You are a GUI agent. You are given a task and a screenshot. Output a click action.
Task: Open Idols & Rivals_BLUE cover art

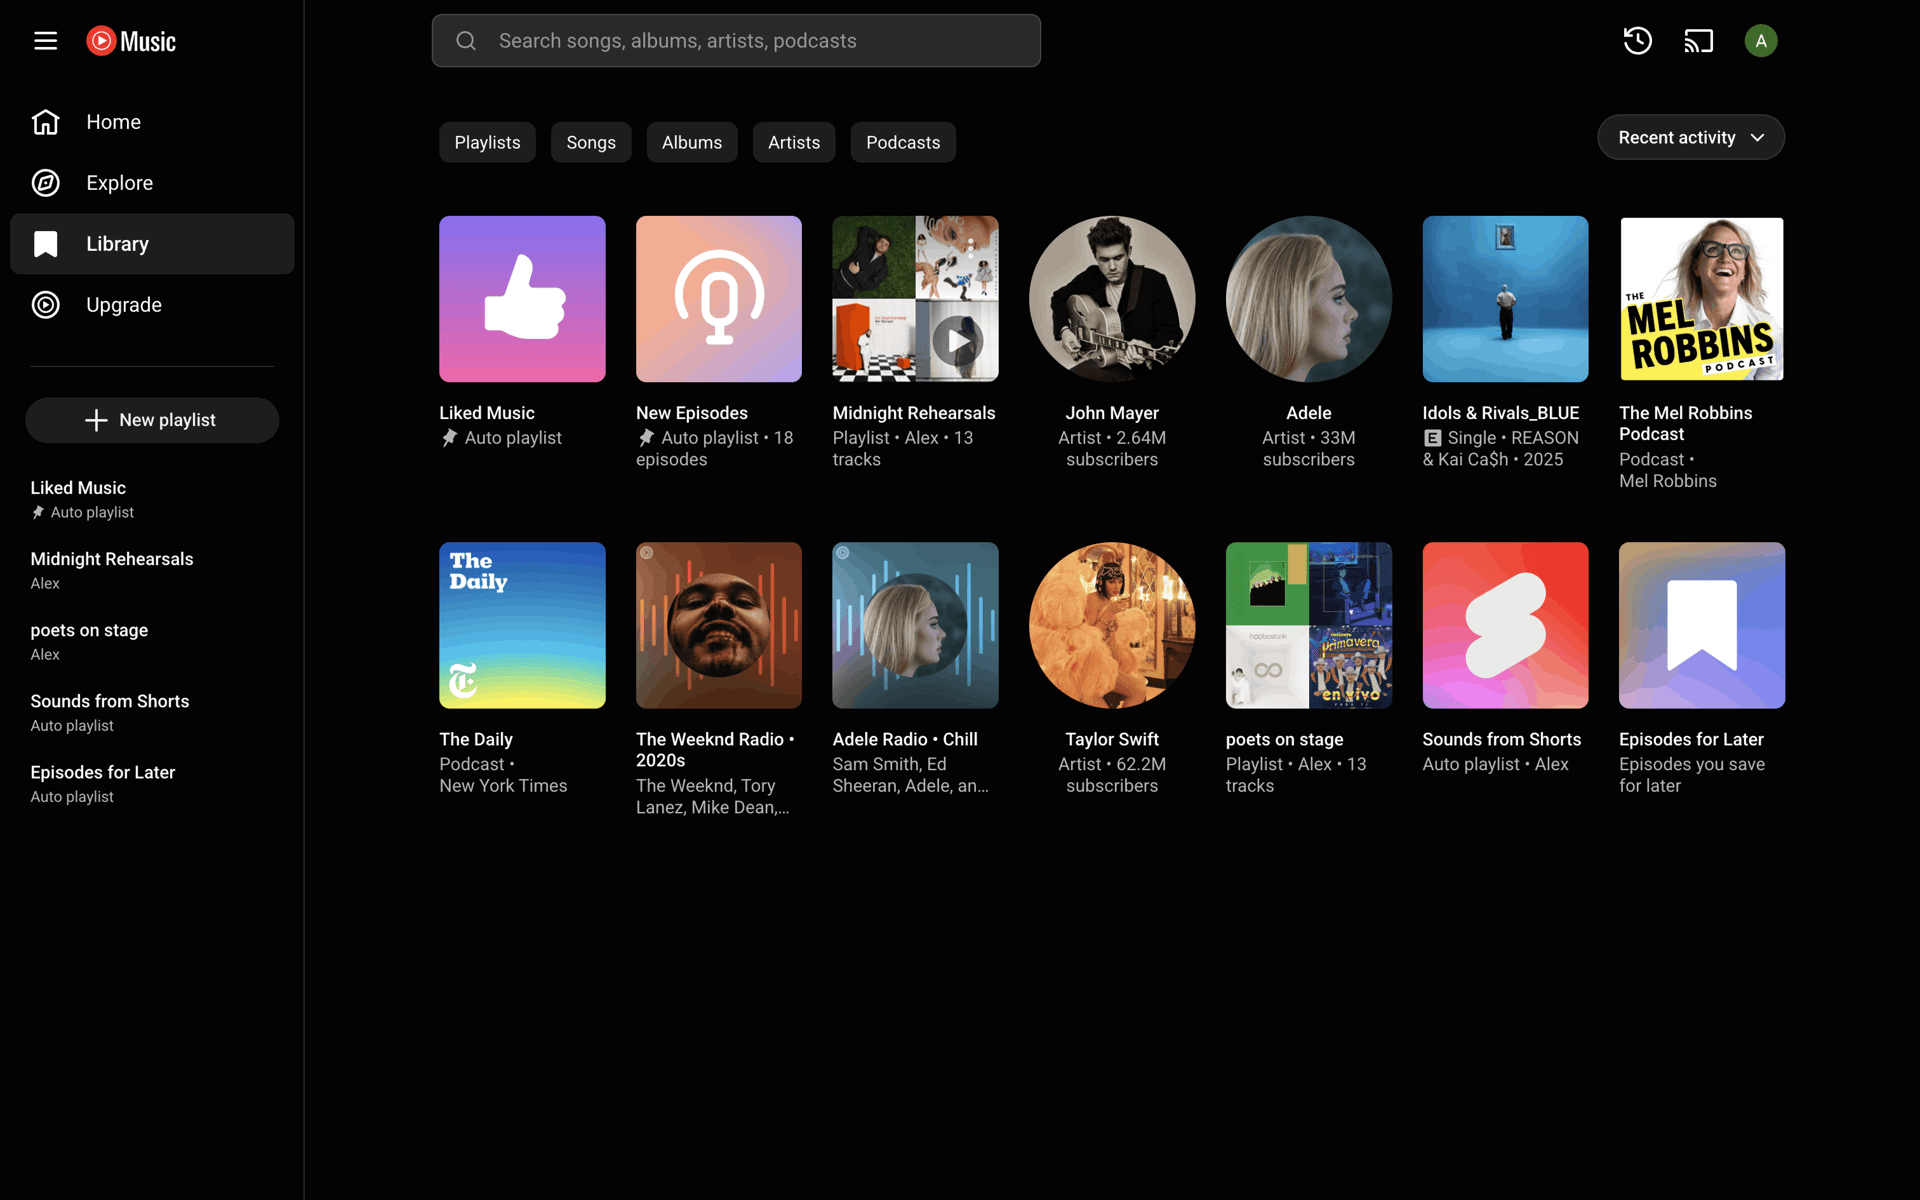1505,299
